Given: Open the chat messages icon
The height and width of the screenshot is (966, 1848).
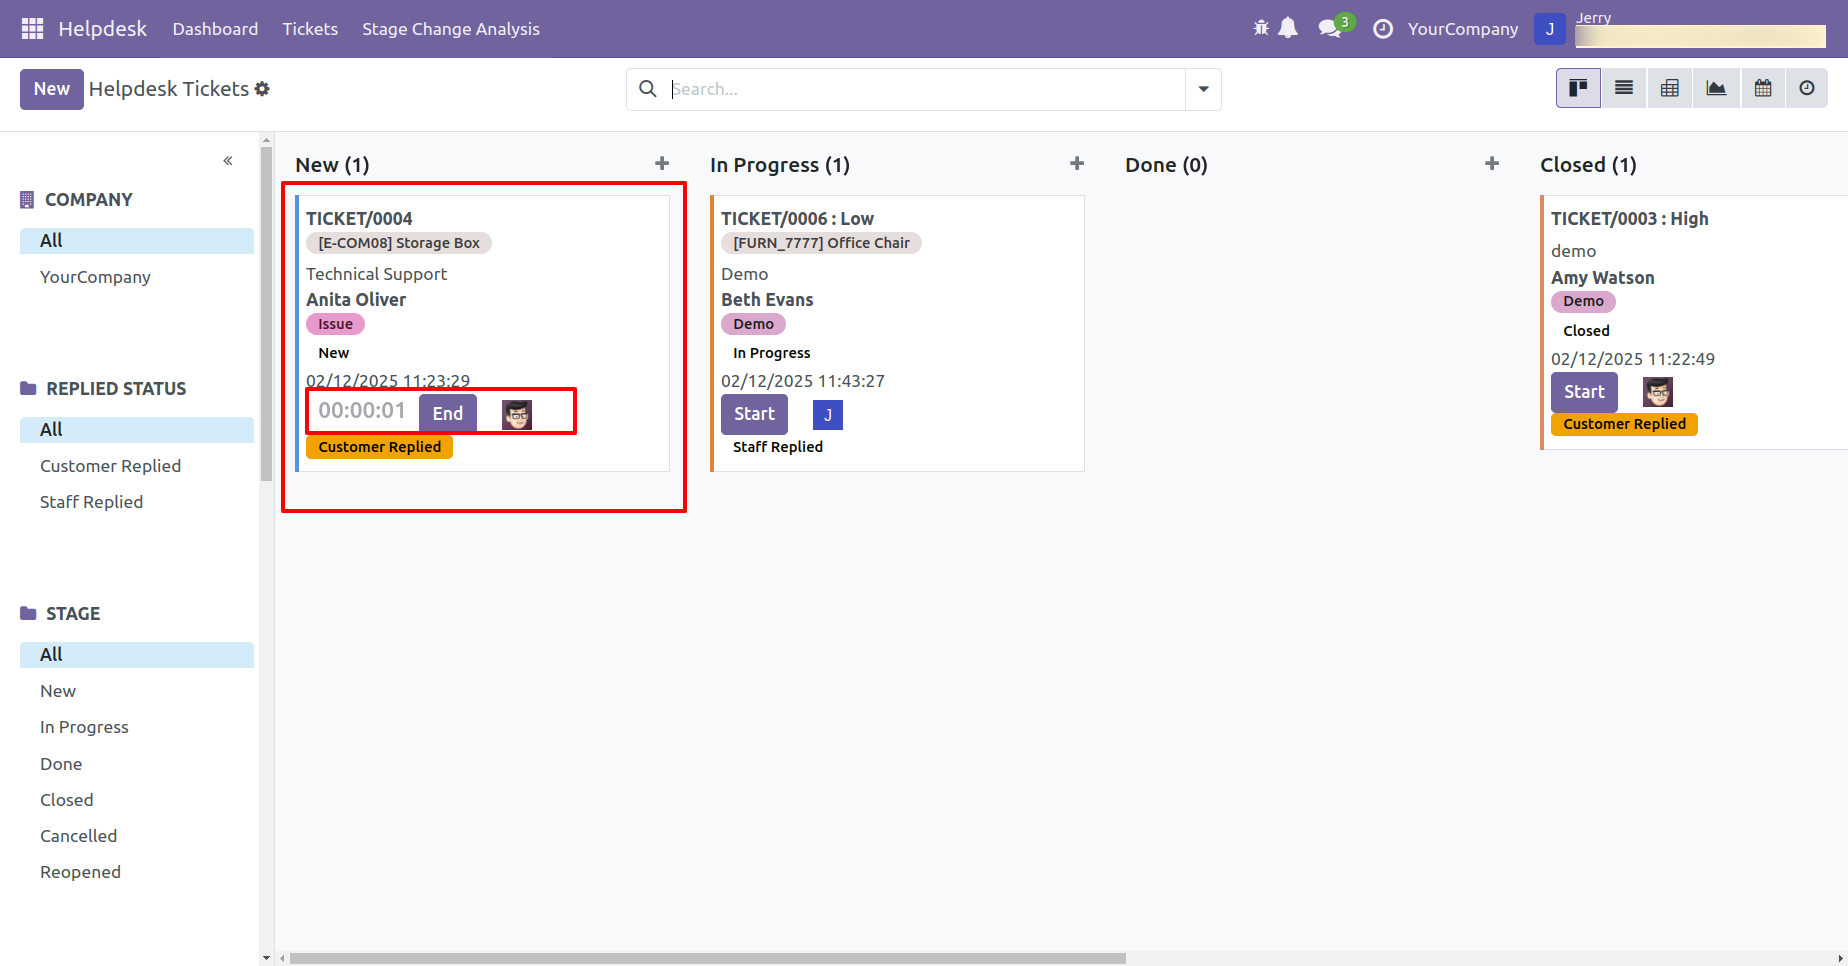Looking at the screenshot, I should tap(1330, 28).
